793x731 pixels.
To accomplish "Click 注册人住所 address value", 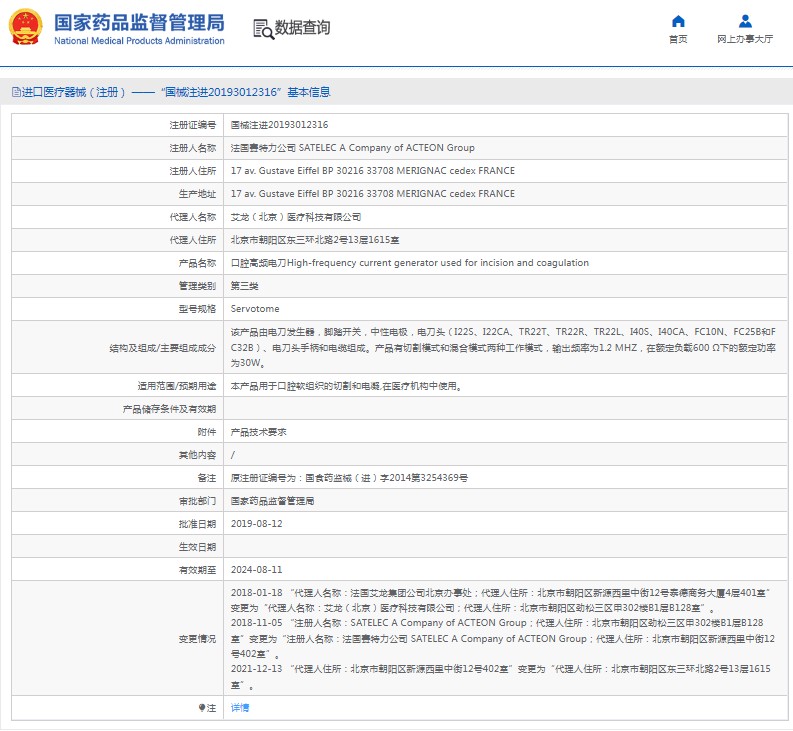I will tap(373, 171).
